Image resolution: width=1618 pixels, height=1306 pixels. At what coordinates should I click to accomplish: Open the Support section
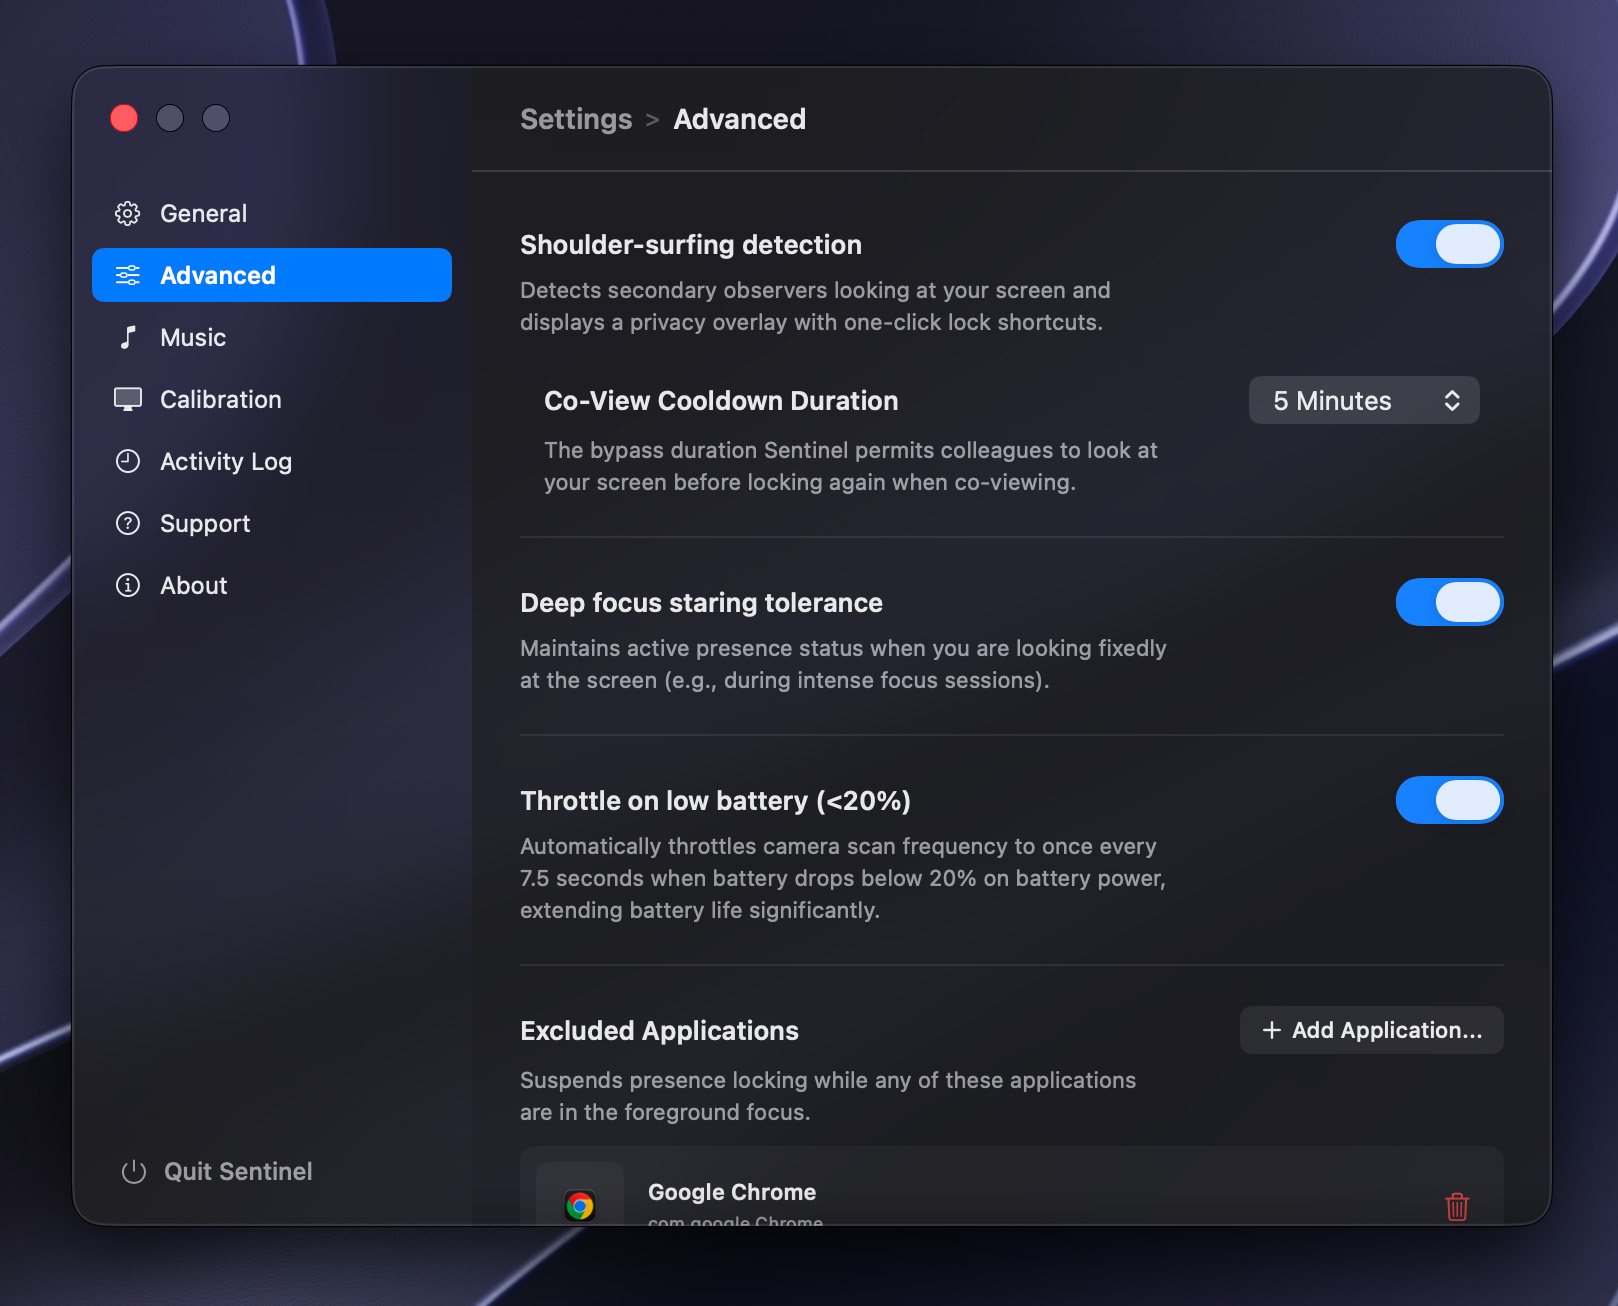(272, 523)
